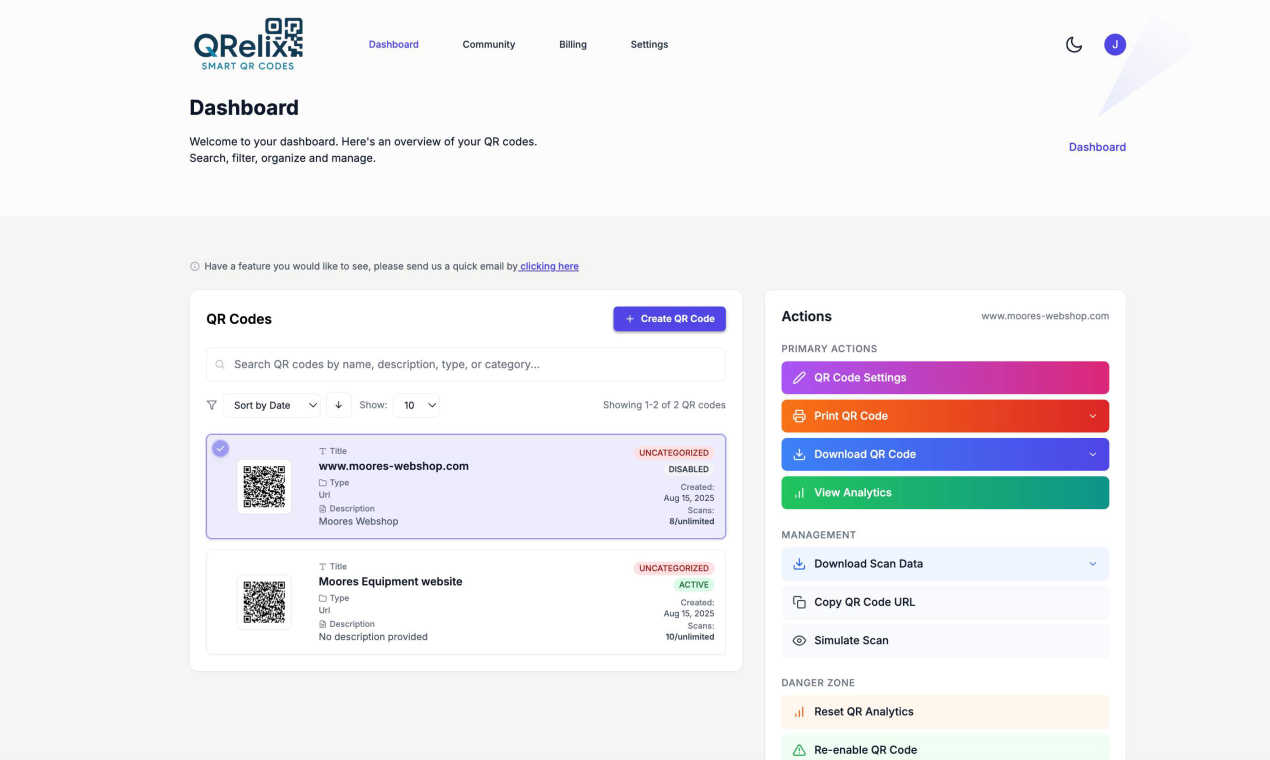The width and height of the screenshot is (1270, 760).
Task: Expand the Show 10 per-page dropdown
Action: click(x=416, y=405)
